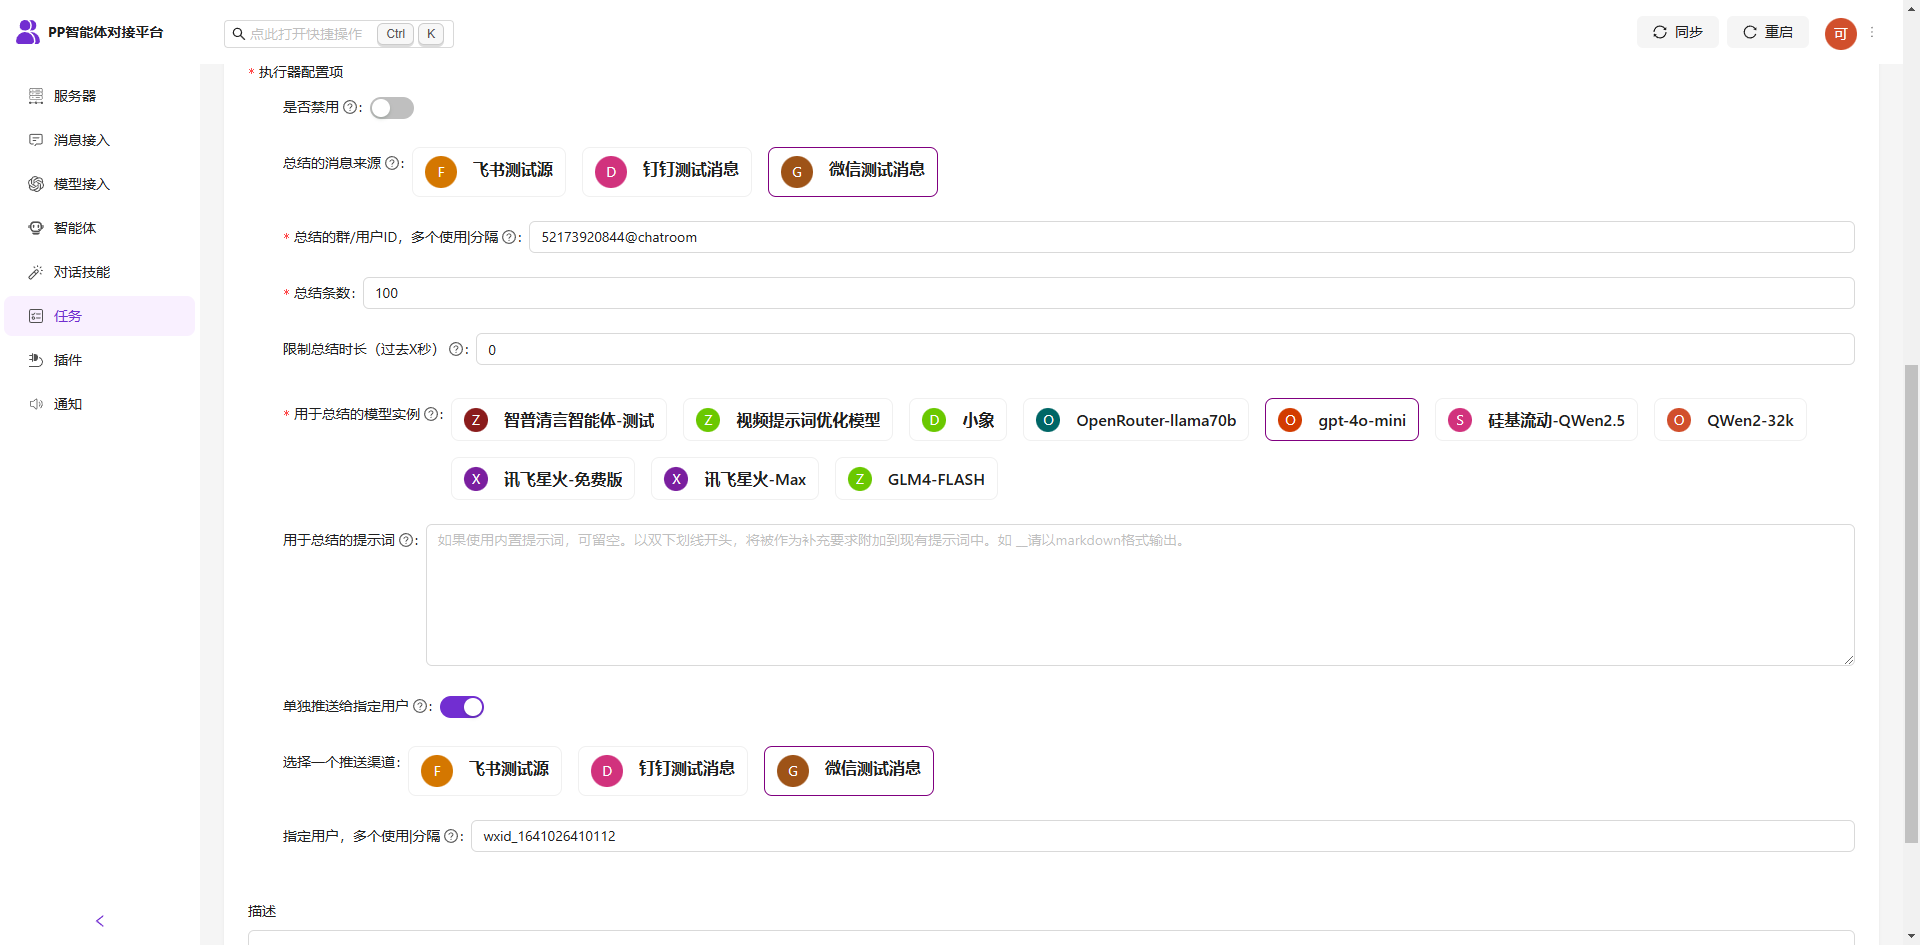1920x945 pixels.
Task: Select 微信测试消息 as message source
Action: click(853, 172)
